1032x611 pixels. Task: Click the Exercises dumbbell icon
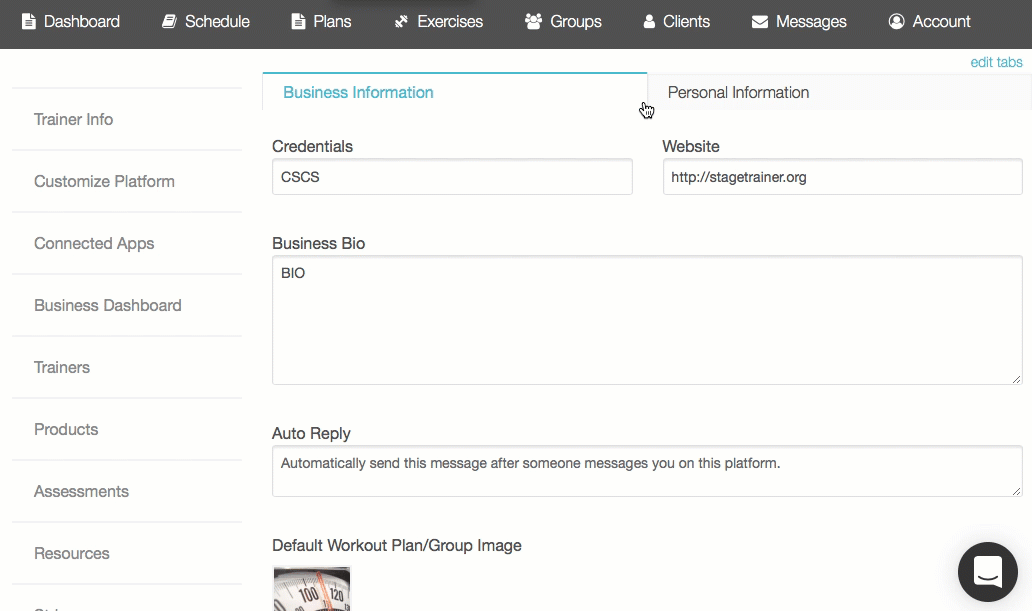(x=401, y=22)
